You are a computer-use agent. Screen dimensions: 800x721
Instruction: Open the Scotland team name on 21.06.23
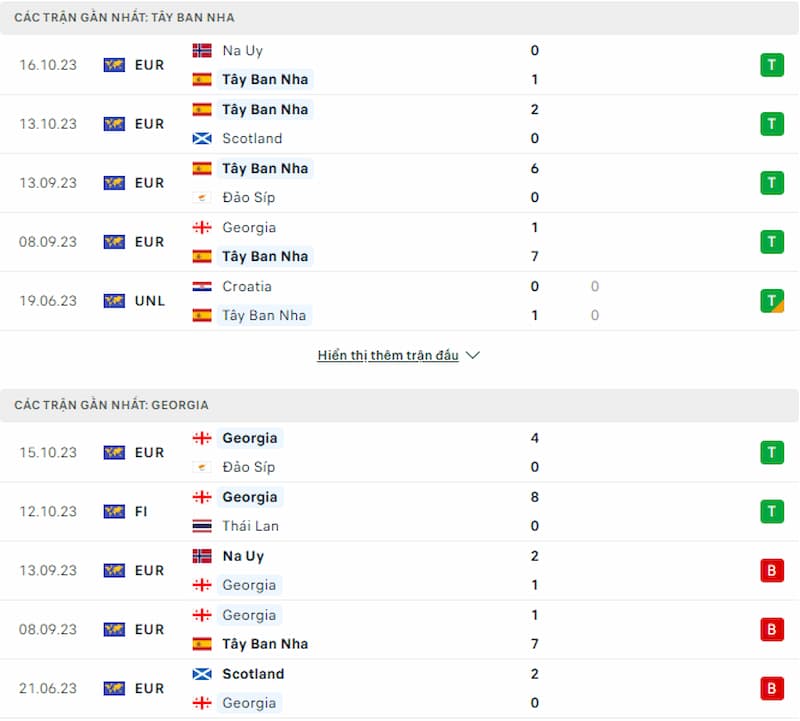[253, 674]
